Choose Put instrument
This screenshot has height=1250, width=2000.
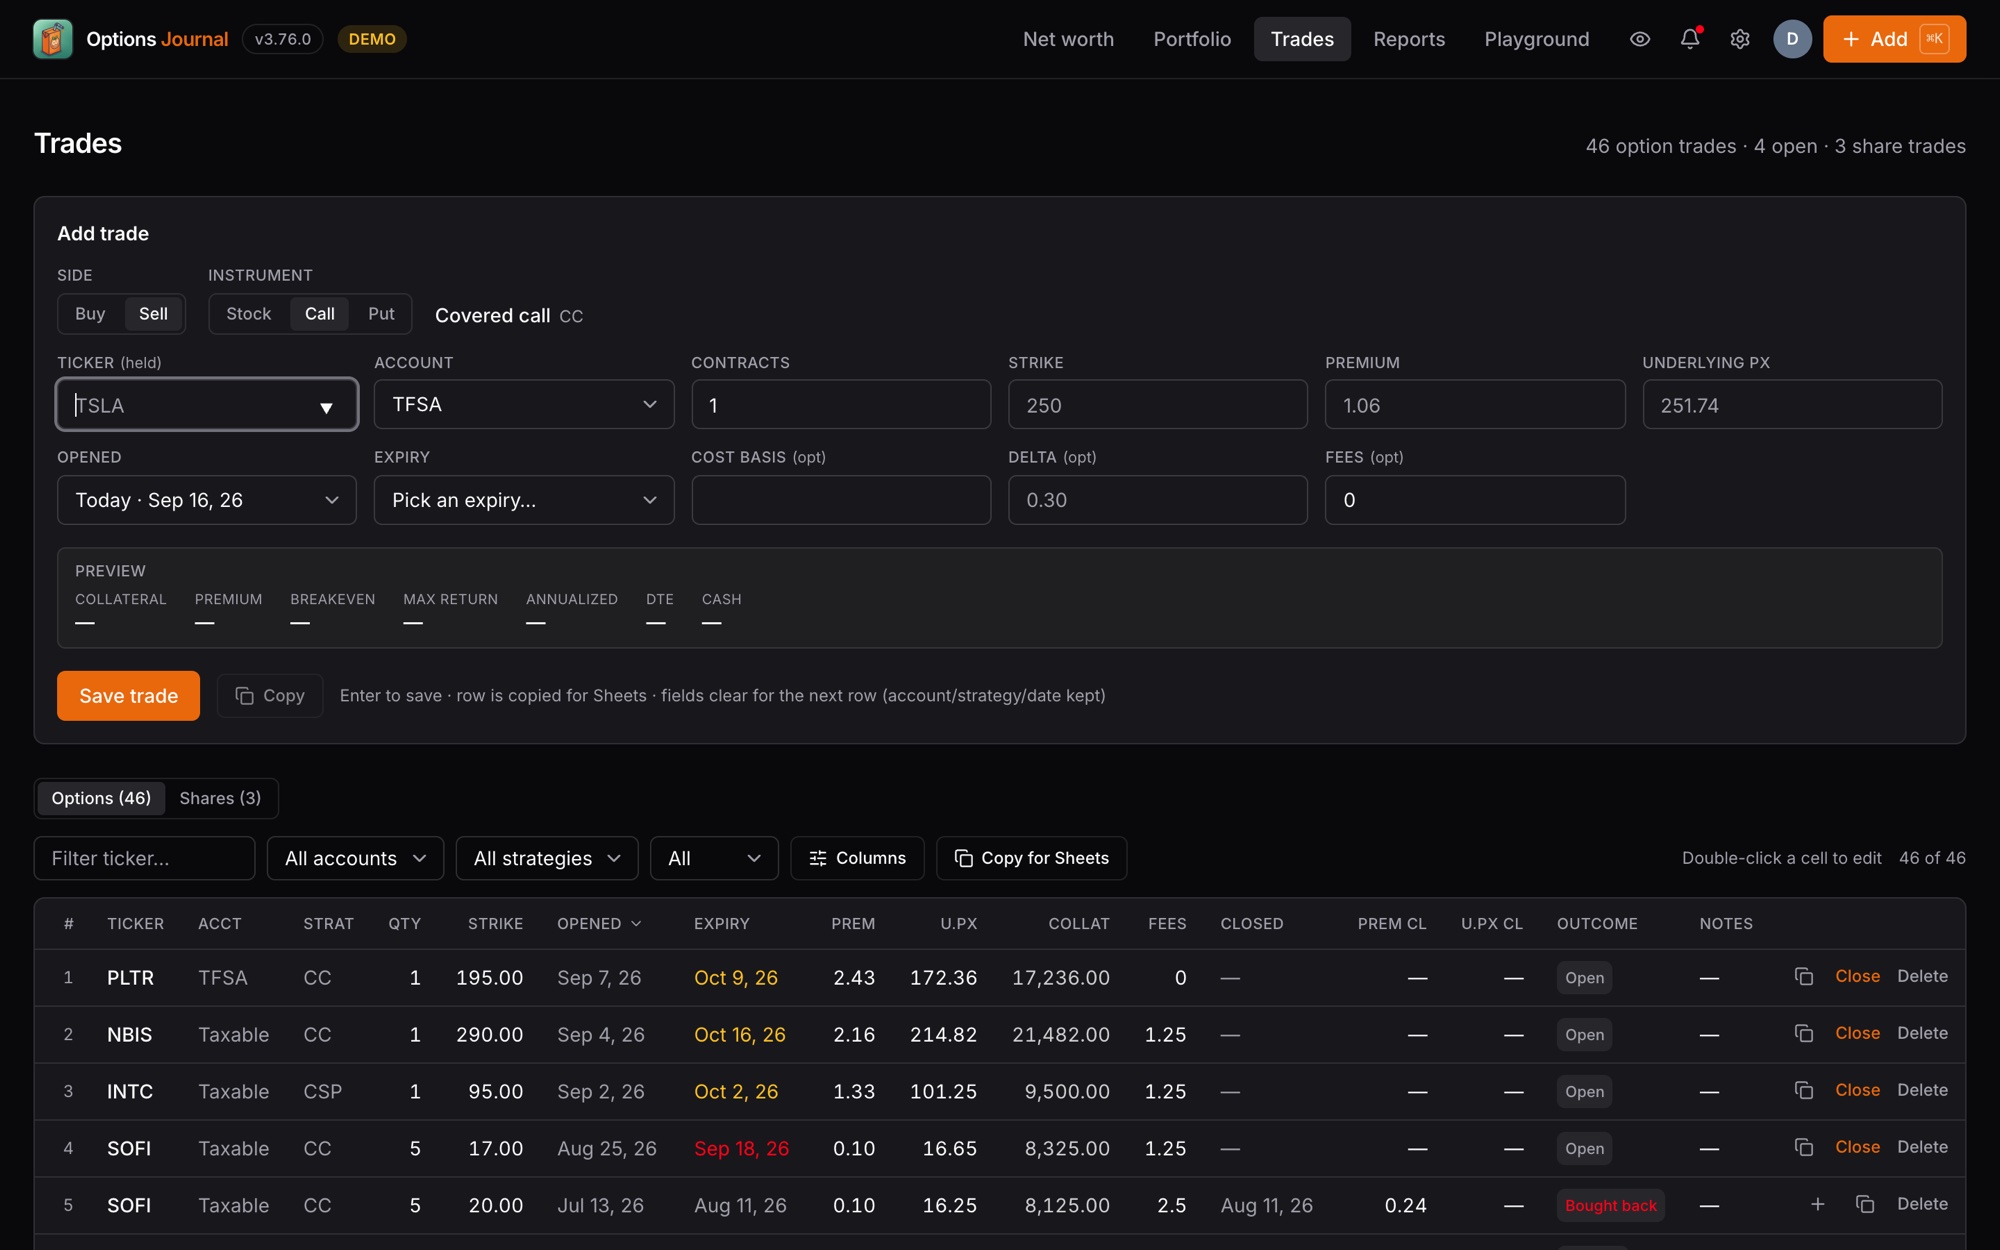tap(381, 314)
